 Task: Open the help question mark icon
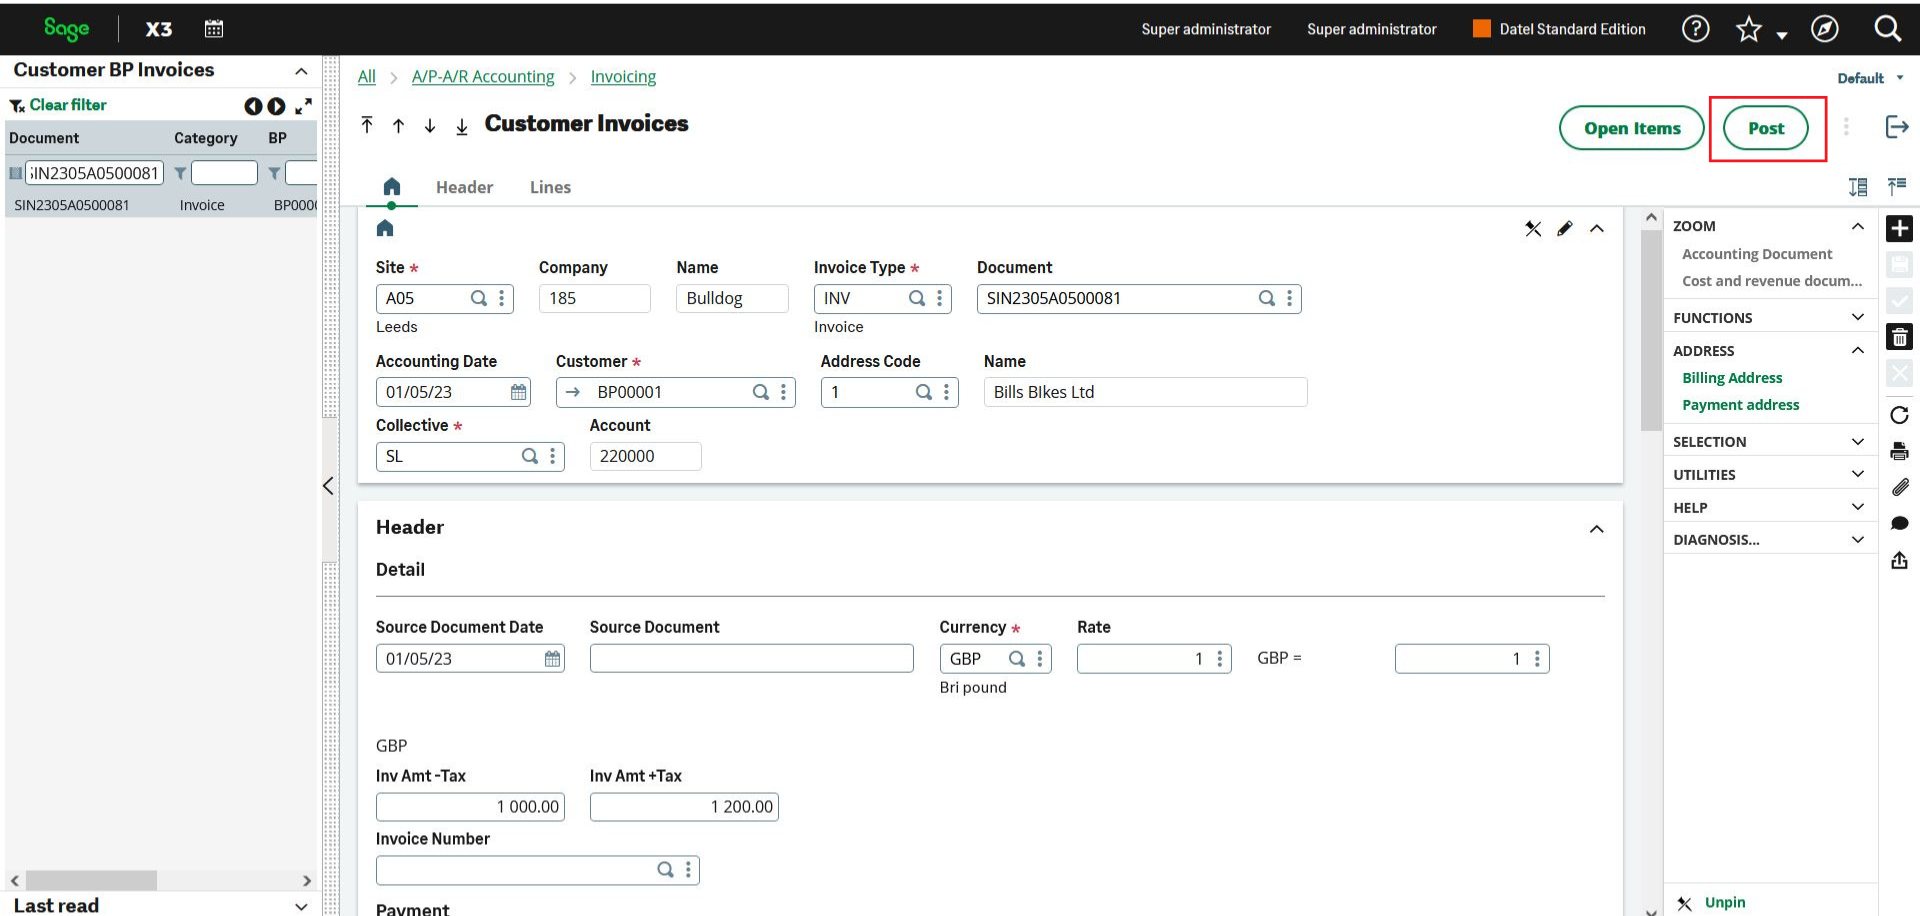tap(1695, 29)
